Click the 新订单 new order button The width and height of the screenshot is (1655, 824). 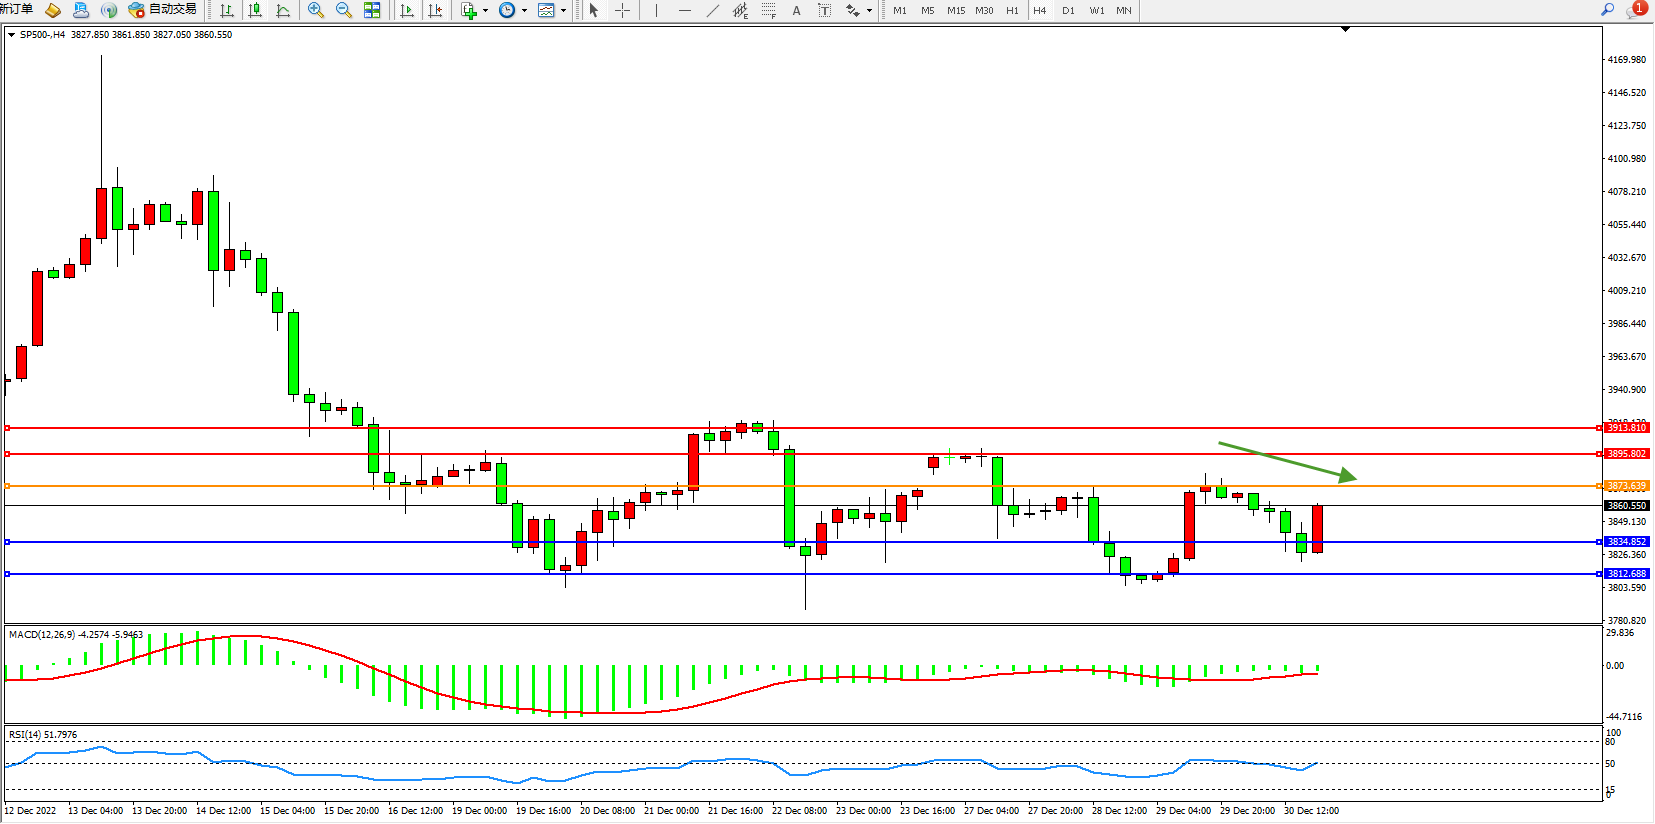[x=17, y=9]
